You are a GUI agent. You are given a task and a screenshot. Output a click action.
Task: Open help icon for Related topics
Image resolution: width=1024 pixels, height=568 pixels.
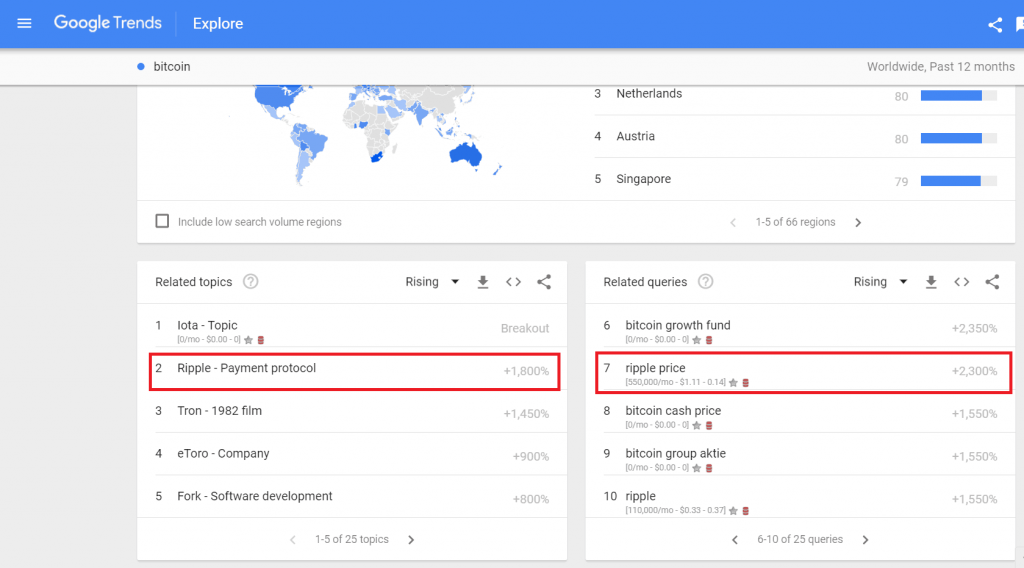point(251,281)
